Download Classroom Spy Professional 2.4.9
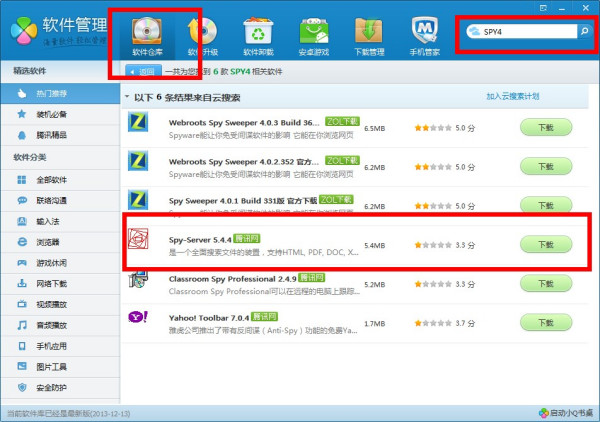This screenshot has width=600, height=422. [x=546, y=284]
